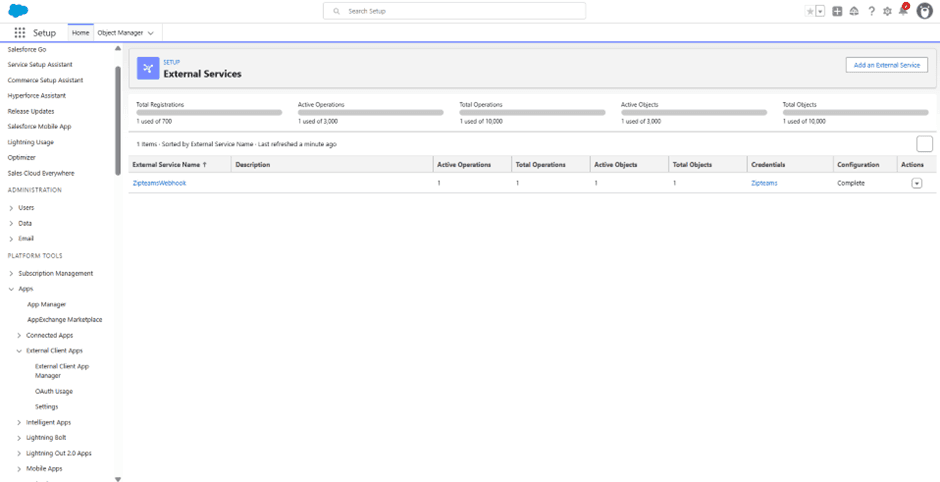Screen dimensions: 940x482
Task: Open the App Launcher grid icon
Action: (20, 33)
